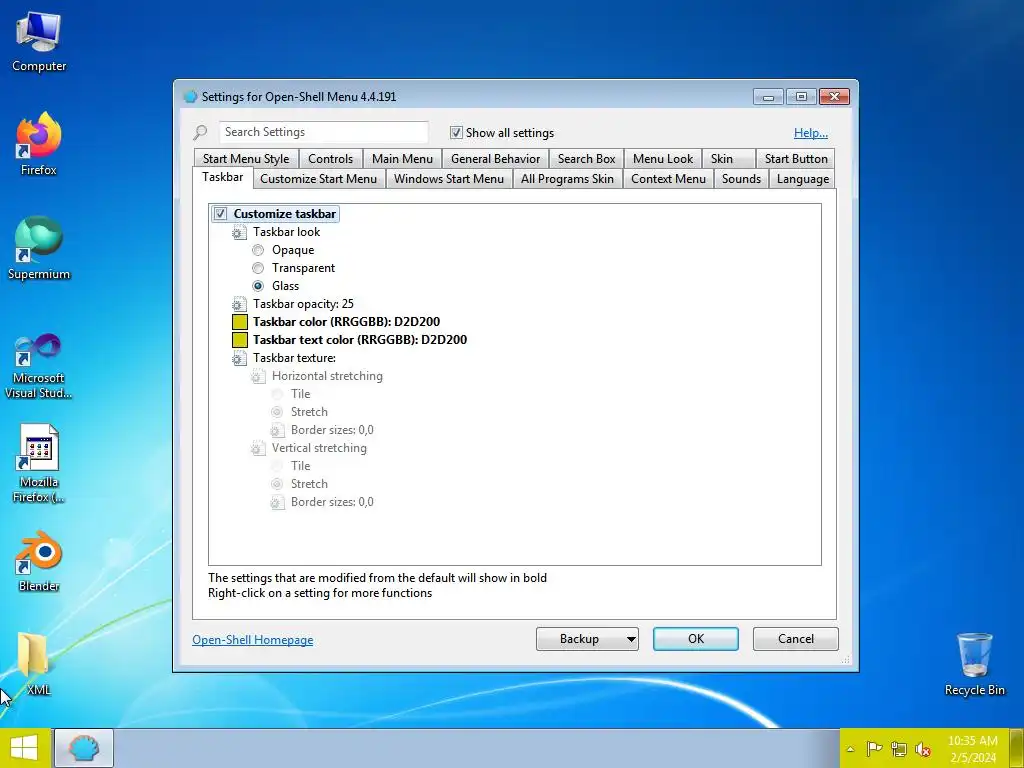The height and width of the screenshot is (768, 1024).
Task: Click gear icon beside Vertical stretching
Action: pyautogui.click(x=258, y=448)
